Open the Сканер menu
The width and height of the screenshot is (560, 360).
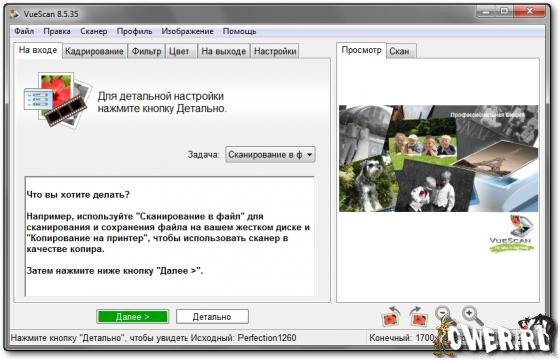coord(94,31)
